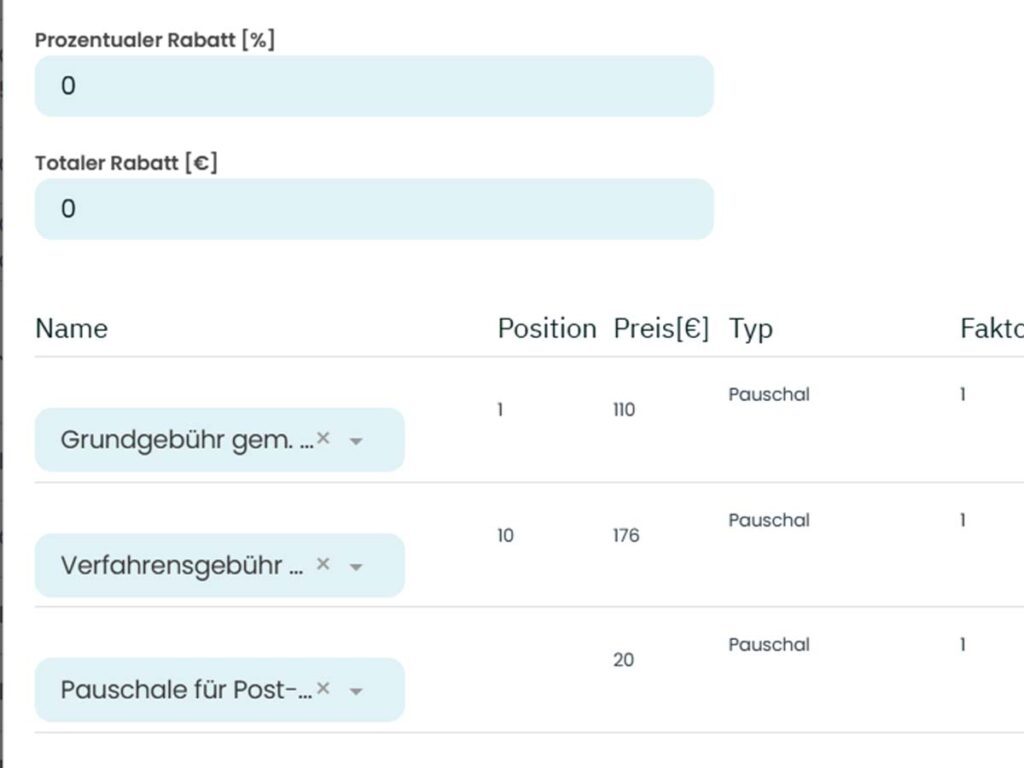The height and width of the screenshot is (768, 1024).
Task: Select position value 10 of Verfahrensgebühr row
Action: [x=505, y=536]
